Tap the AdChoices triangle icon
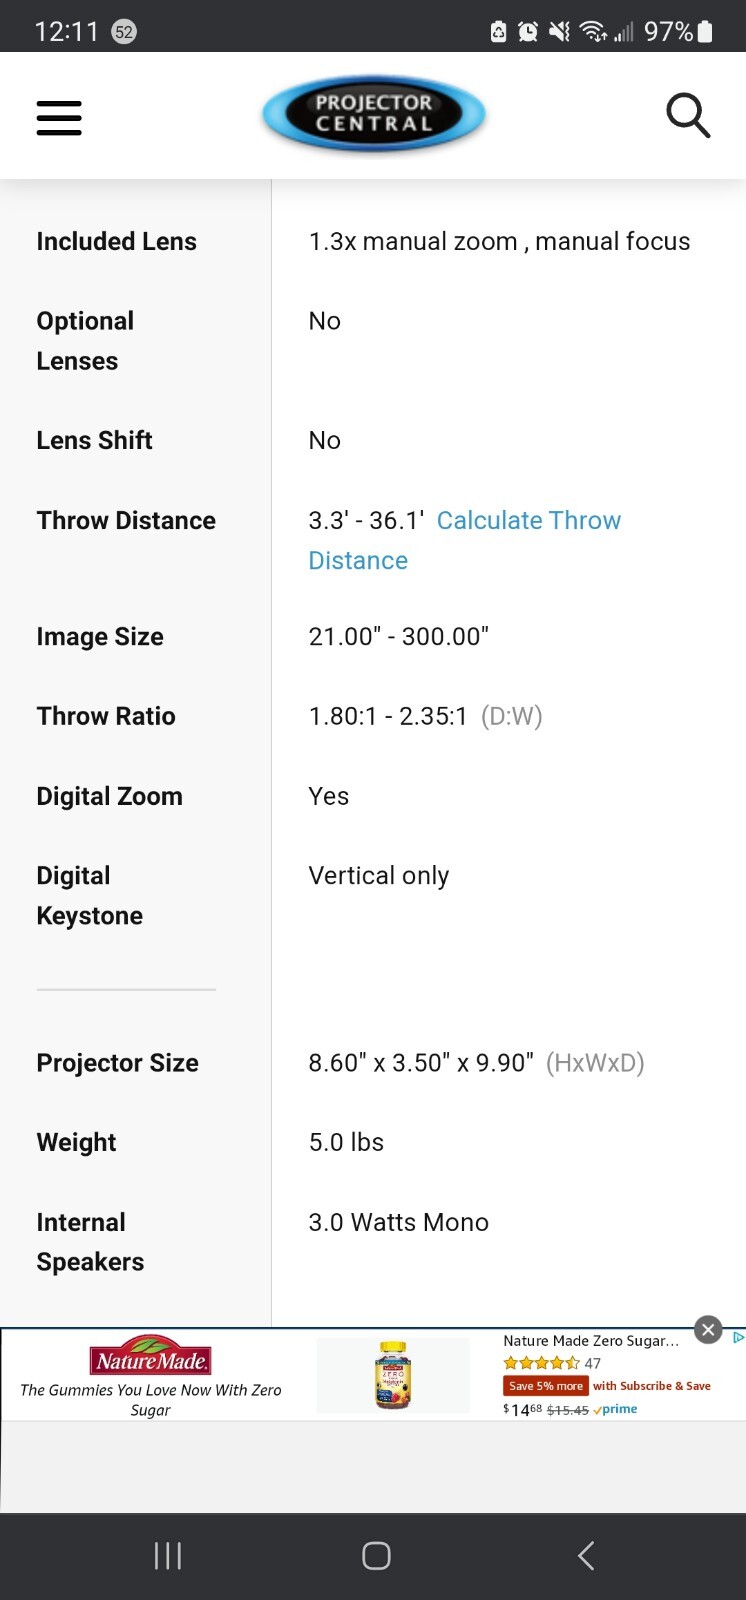This screenshot has height=1600, width=746. [x=738, y=1338]
